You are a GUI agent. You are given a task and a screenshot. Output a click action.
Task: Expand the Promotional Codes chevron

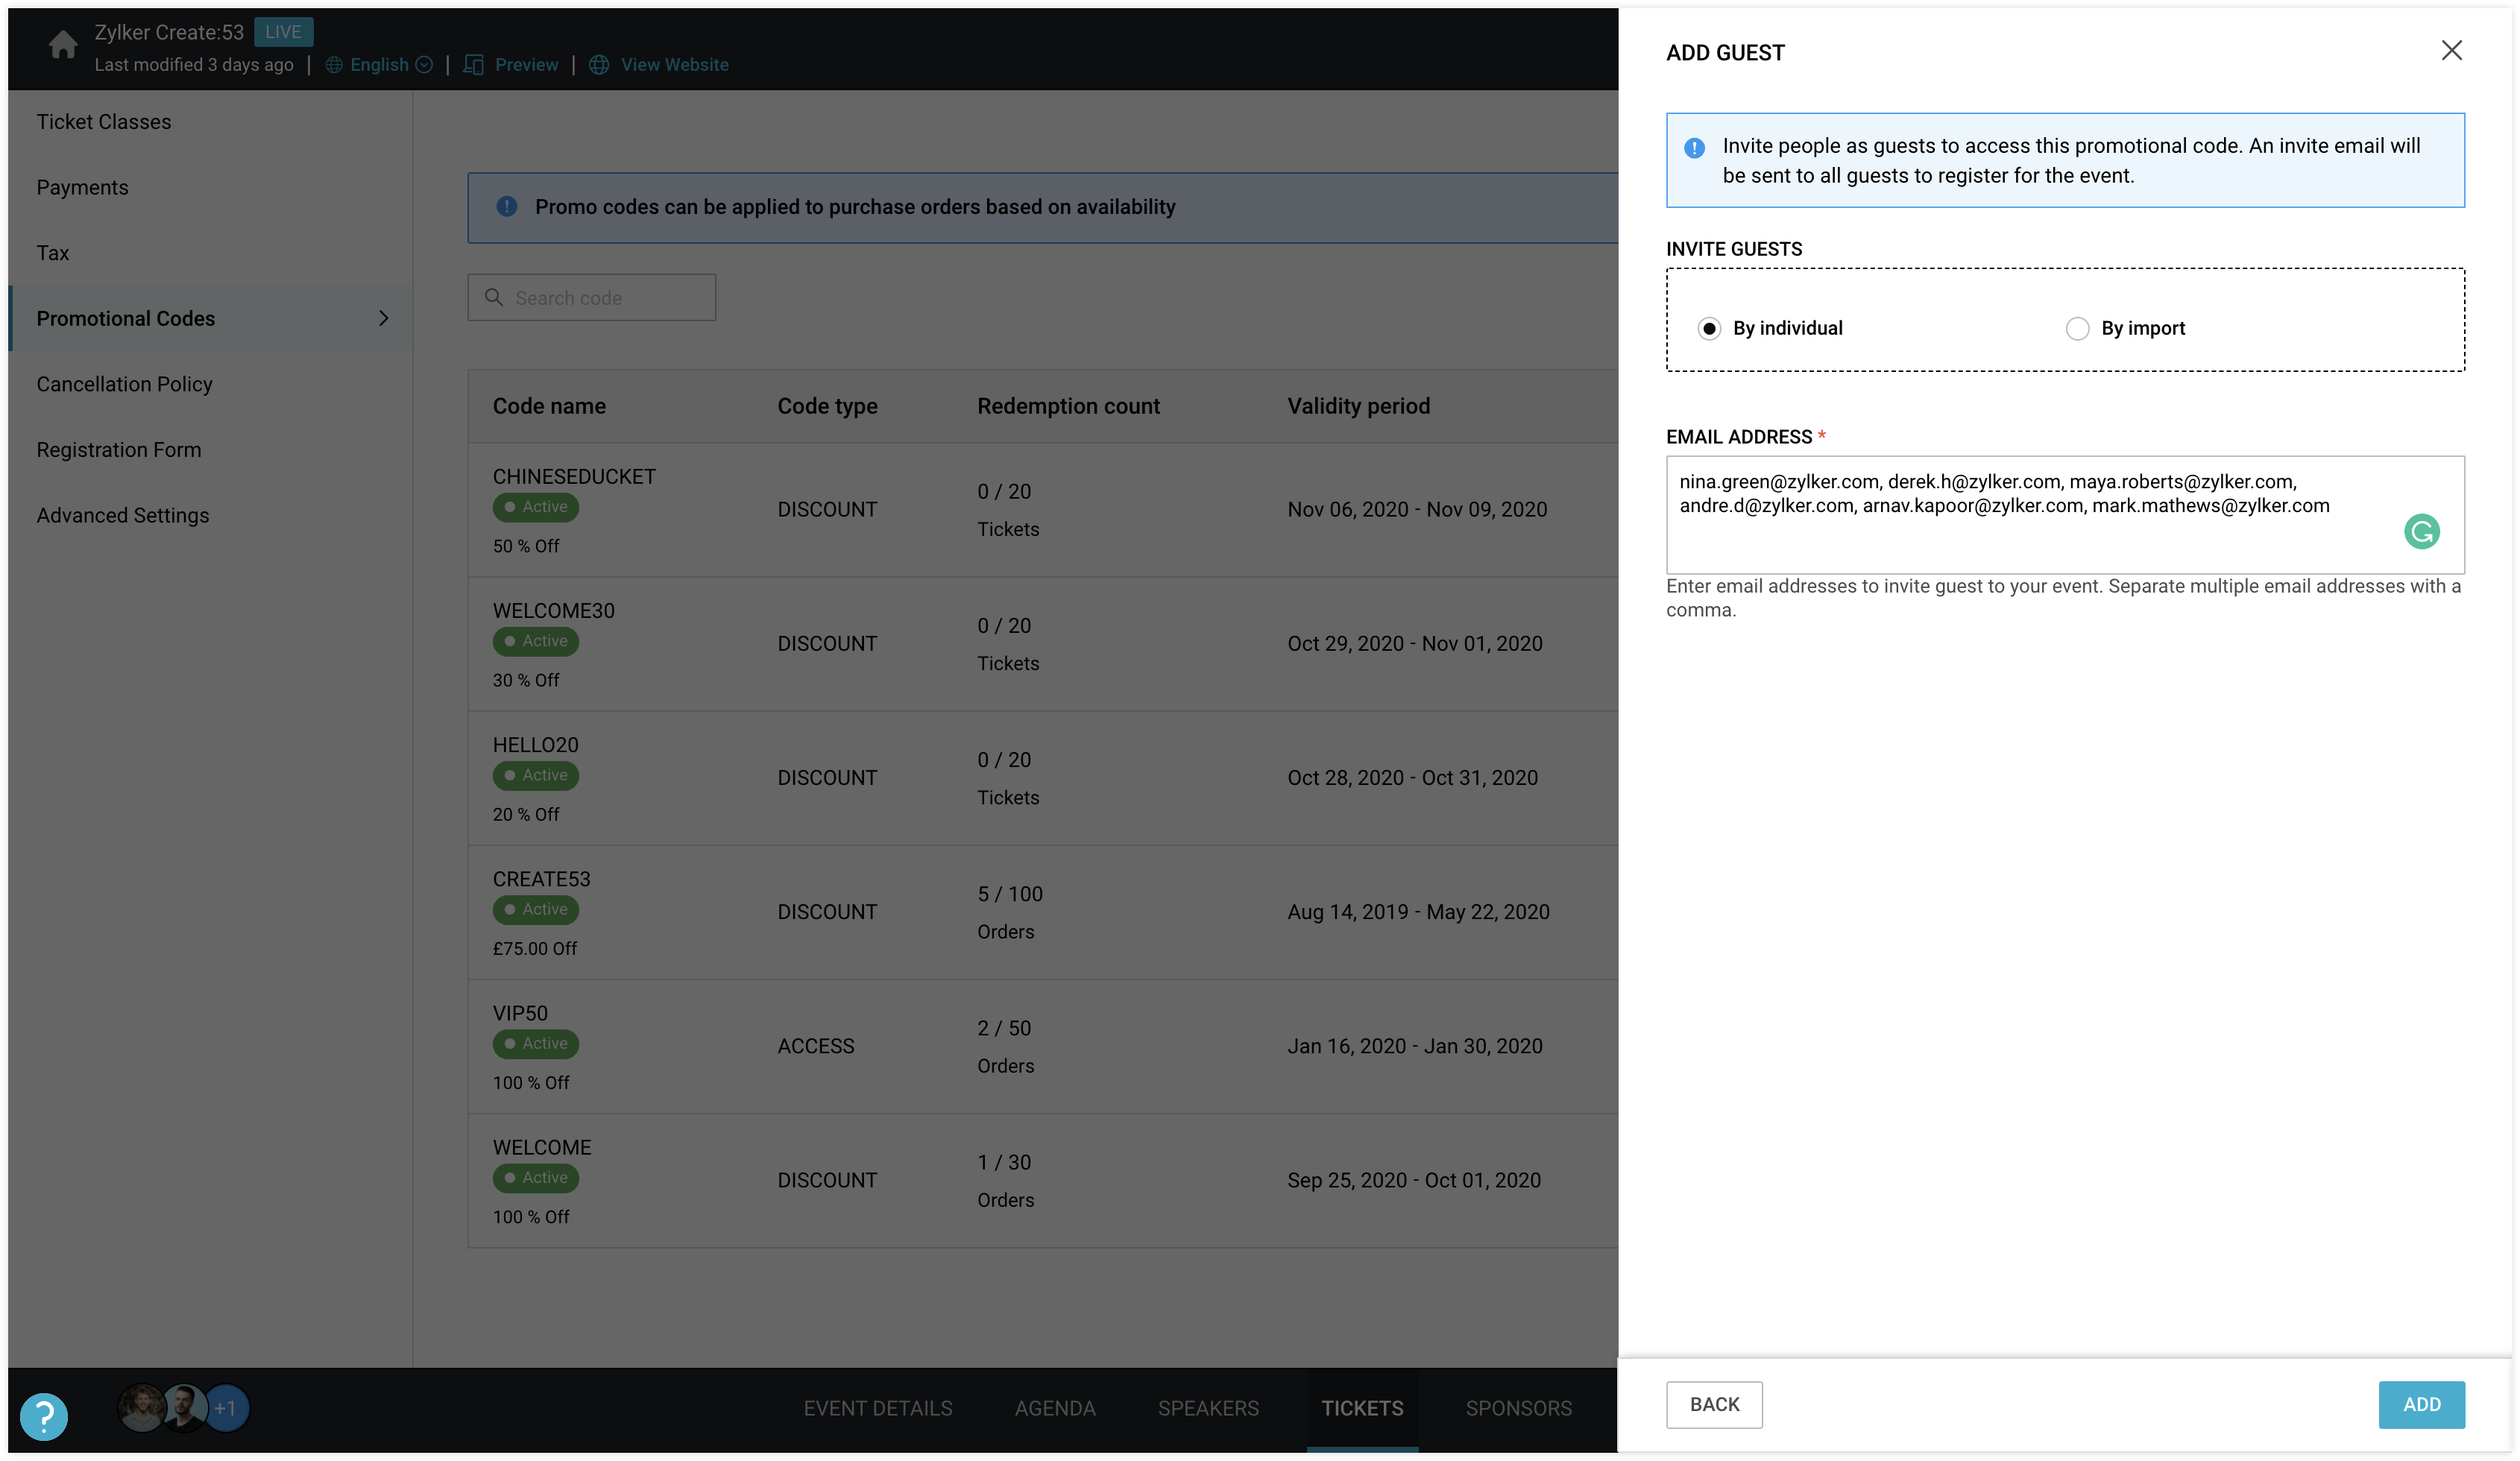tap(383, 319)
